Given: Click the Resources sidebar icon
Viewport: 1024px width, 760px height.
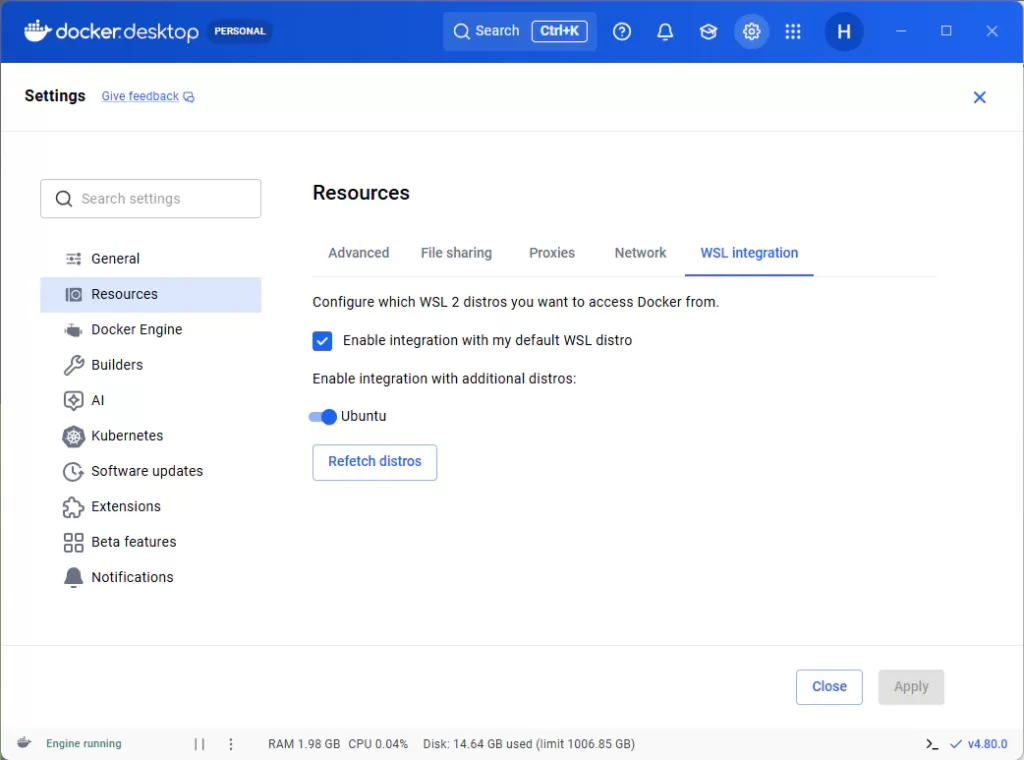Looking at the screenshot, I should pyautogui.click(x=73, y=294).
